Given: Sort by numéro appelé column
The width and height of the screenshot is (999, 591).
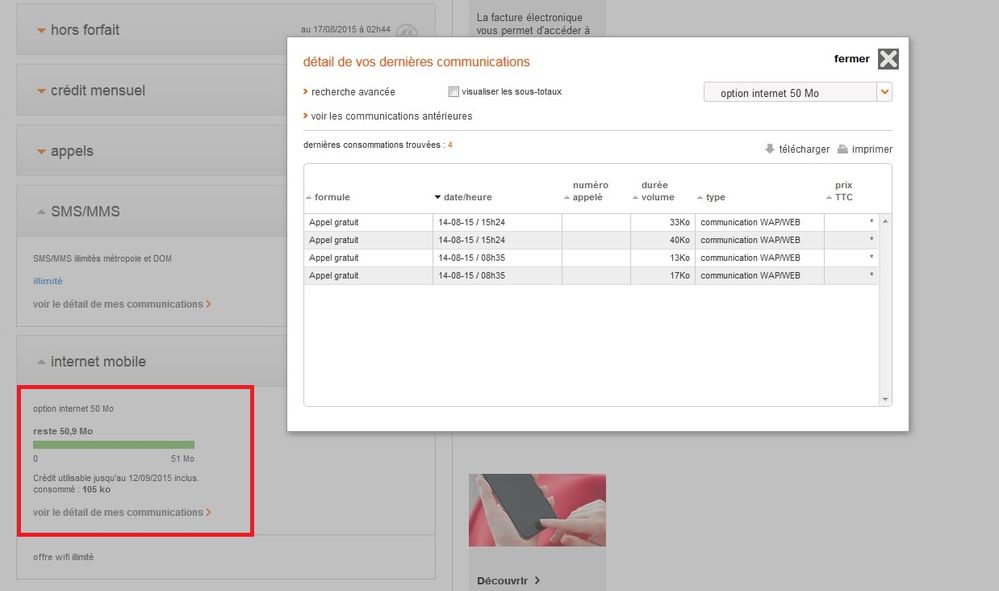Looking at the screenshot, I should pos(587,191).
